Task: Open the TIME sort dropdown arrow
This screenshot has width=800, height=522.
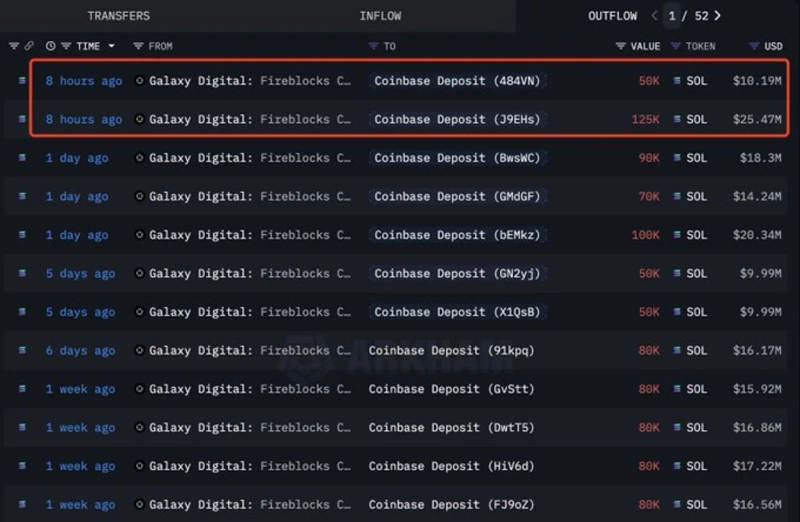Action: (x=111, y=46)
